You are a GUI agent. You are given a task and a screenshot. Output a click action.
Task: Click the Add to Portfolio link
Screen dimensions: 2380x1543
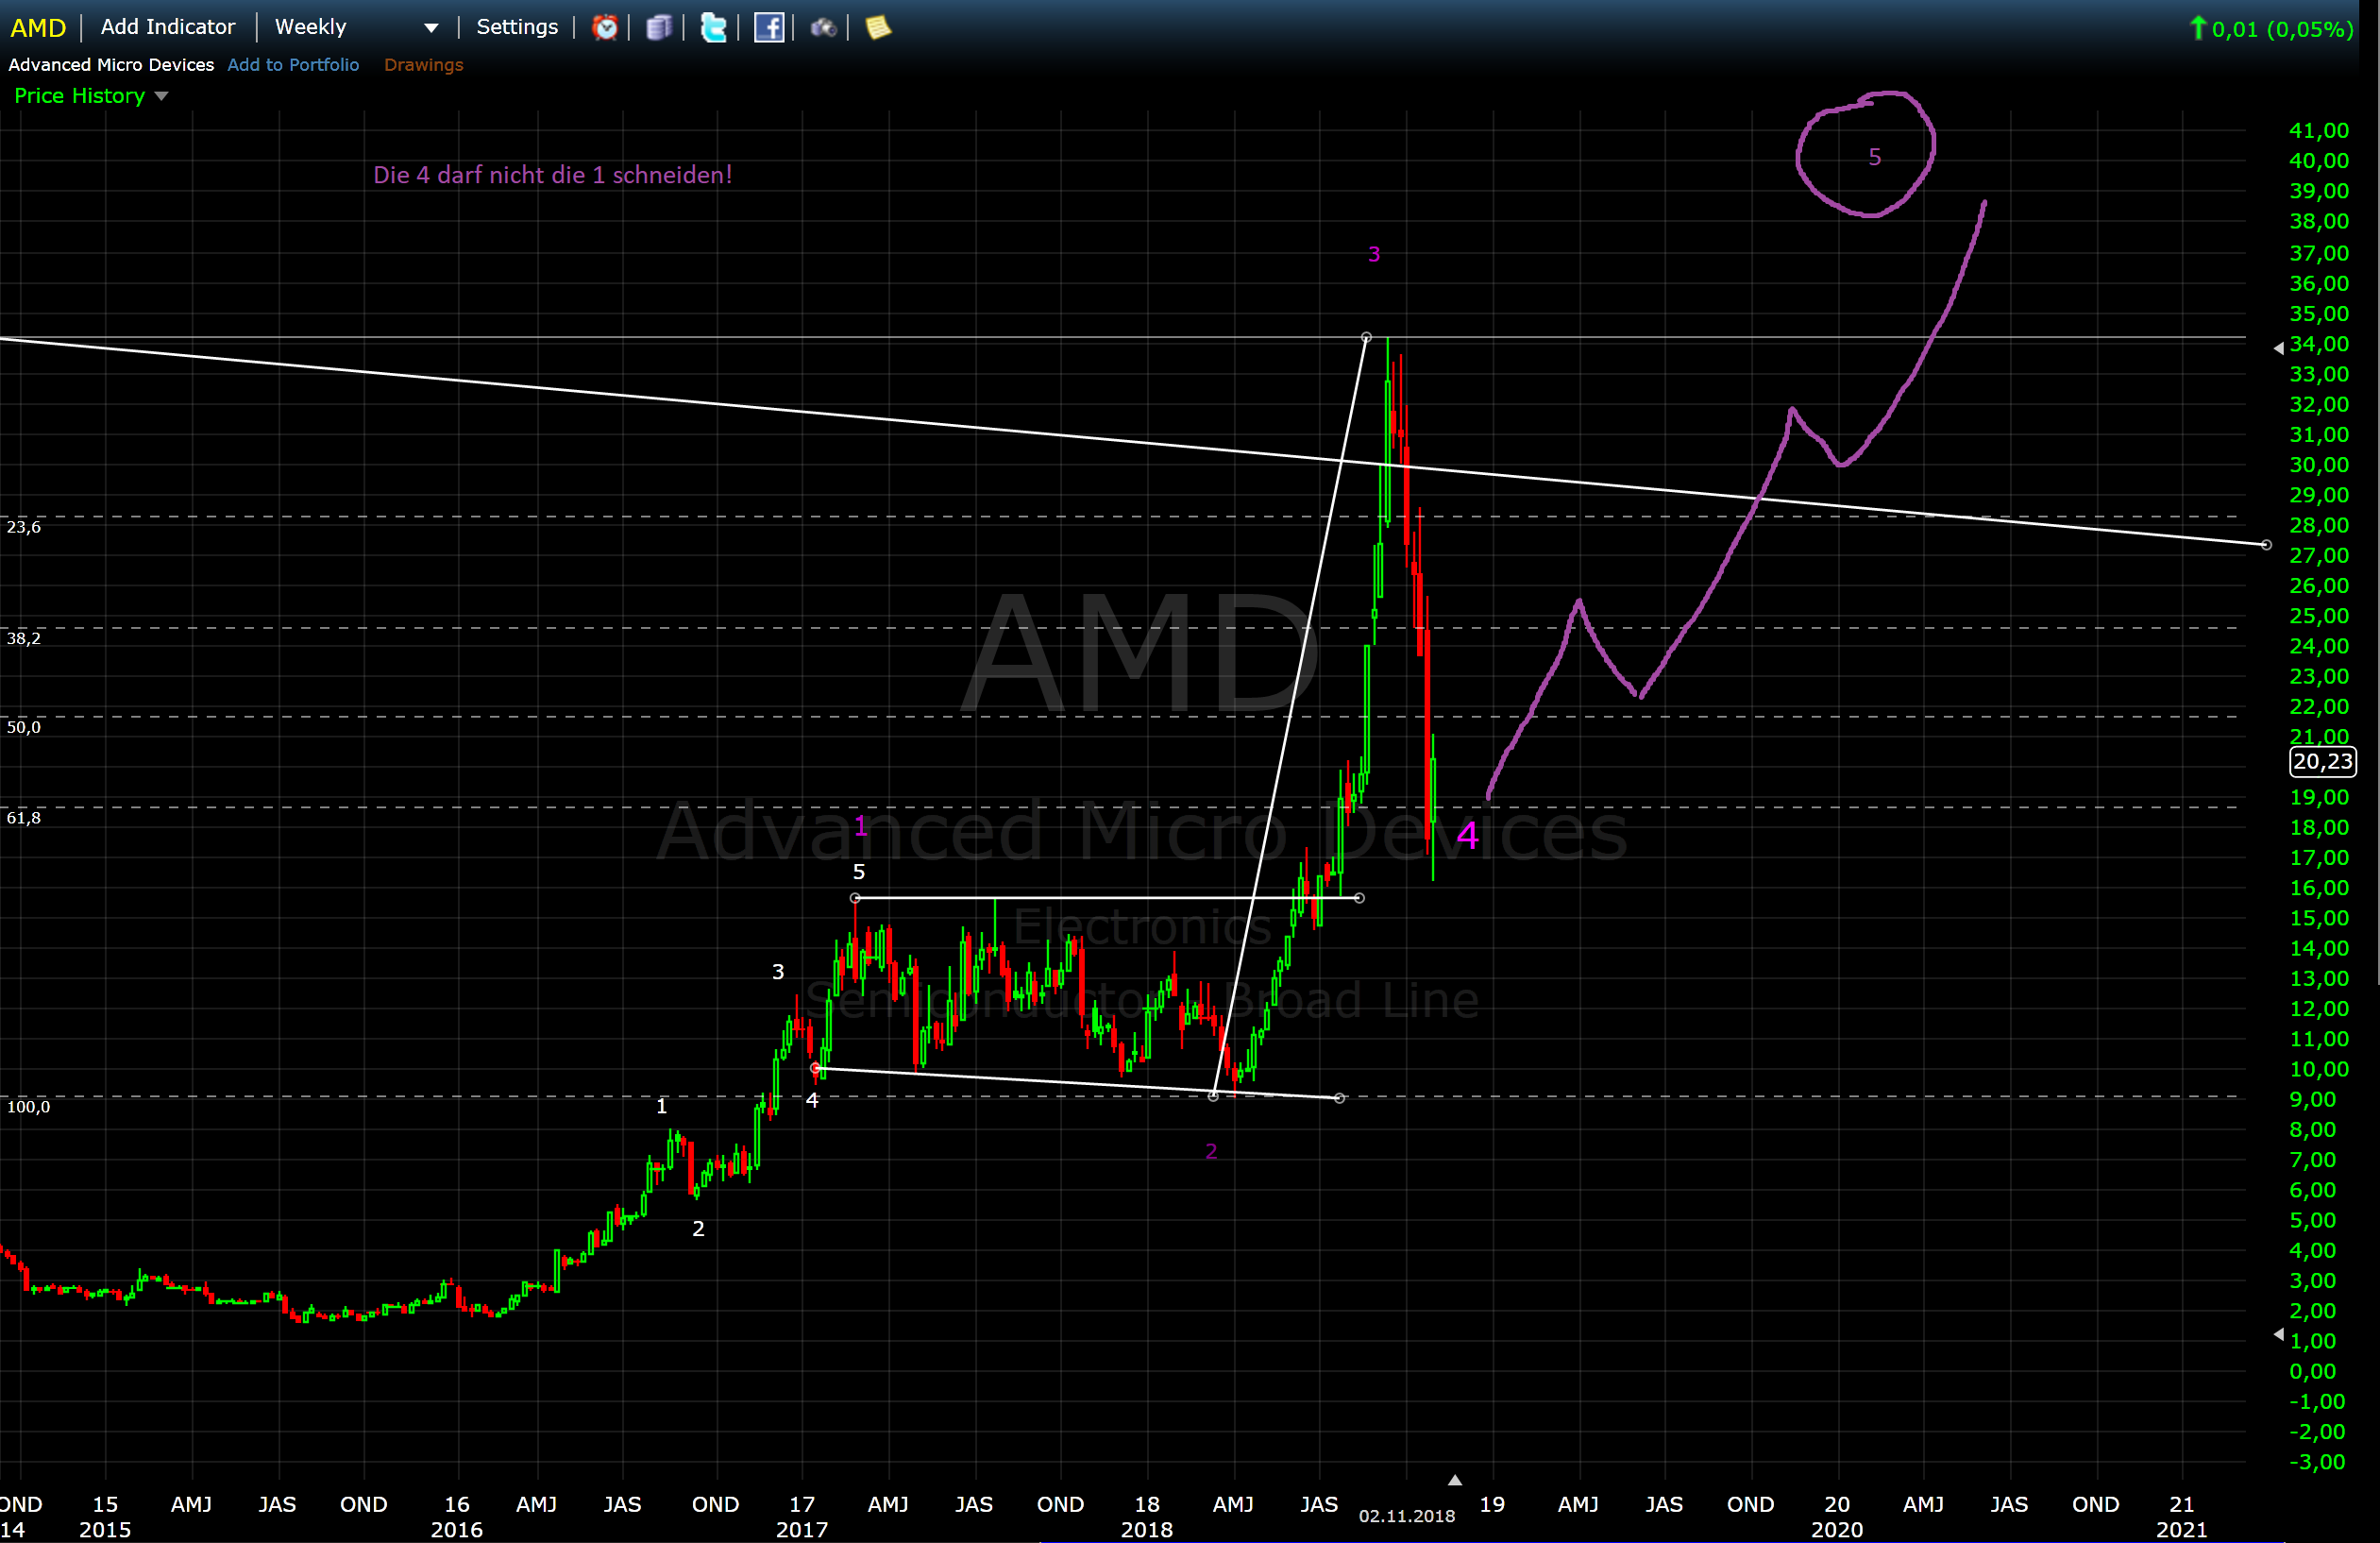point(293,64)
